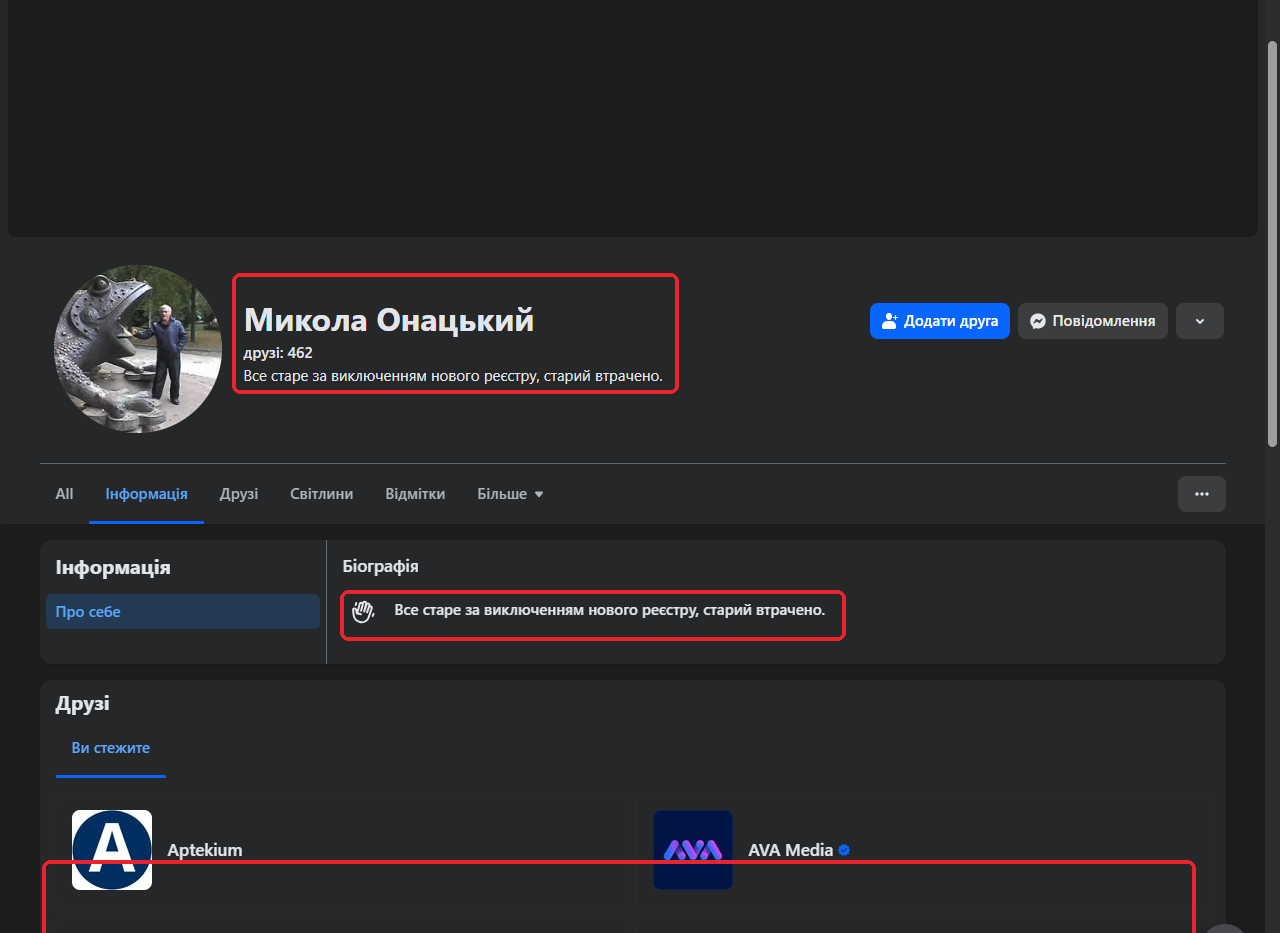
Task: Open the Aptekium page name link
Action: point(205,850)
